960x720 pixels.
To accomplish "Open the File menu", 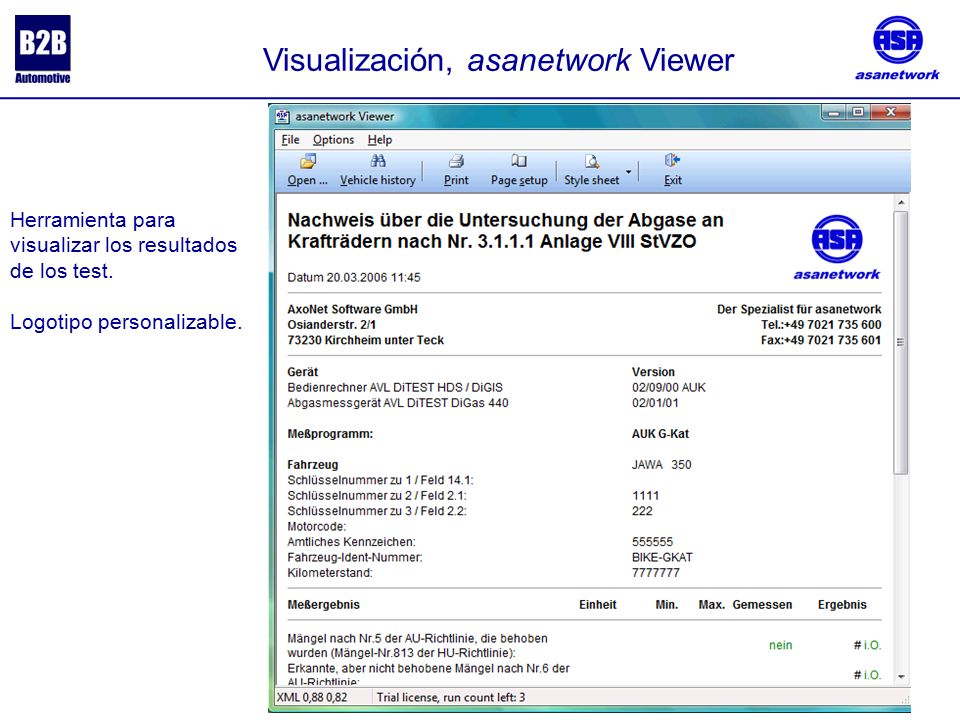I will click(x=290, y=140).
